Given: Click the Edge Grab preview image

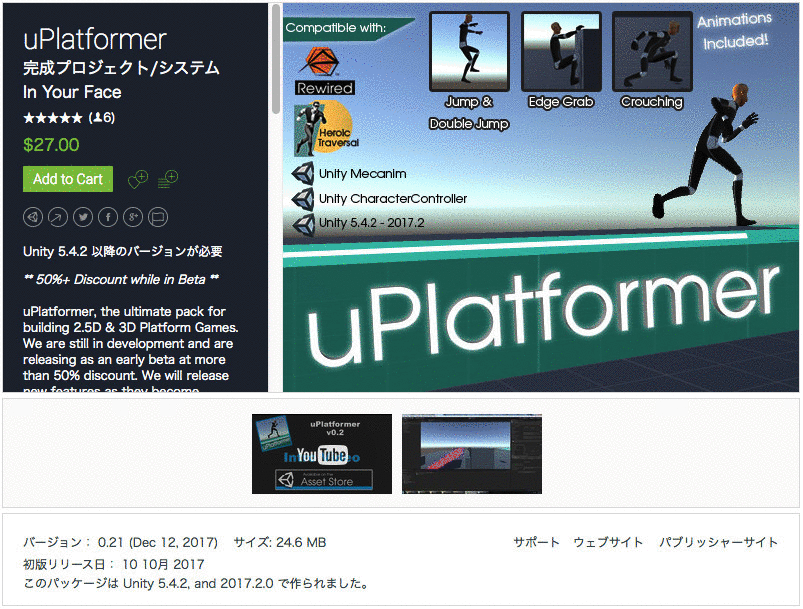Looking at the screenshot, I should point(561,52).
